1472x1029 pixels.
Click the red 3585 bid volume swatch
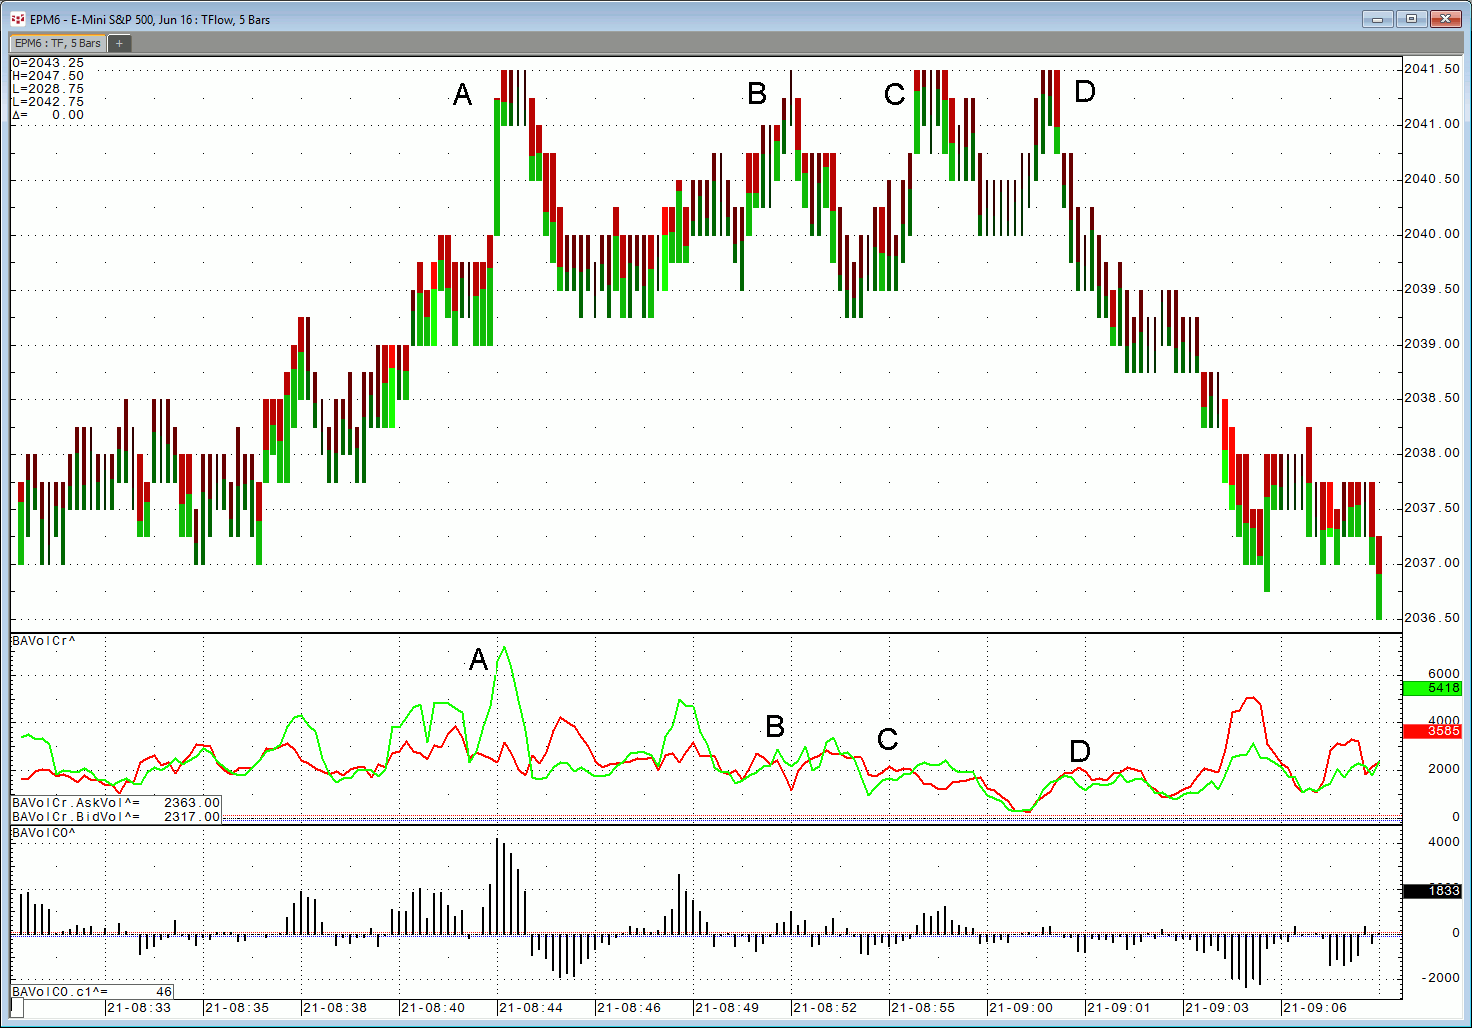[1435, 731]
